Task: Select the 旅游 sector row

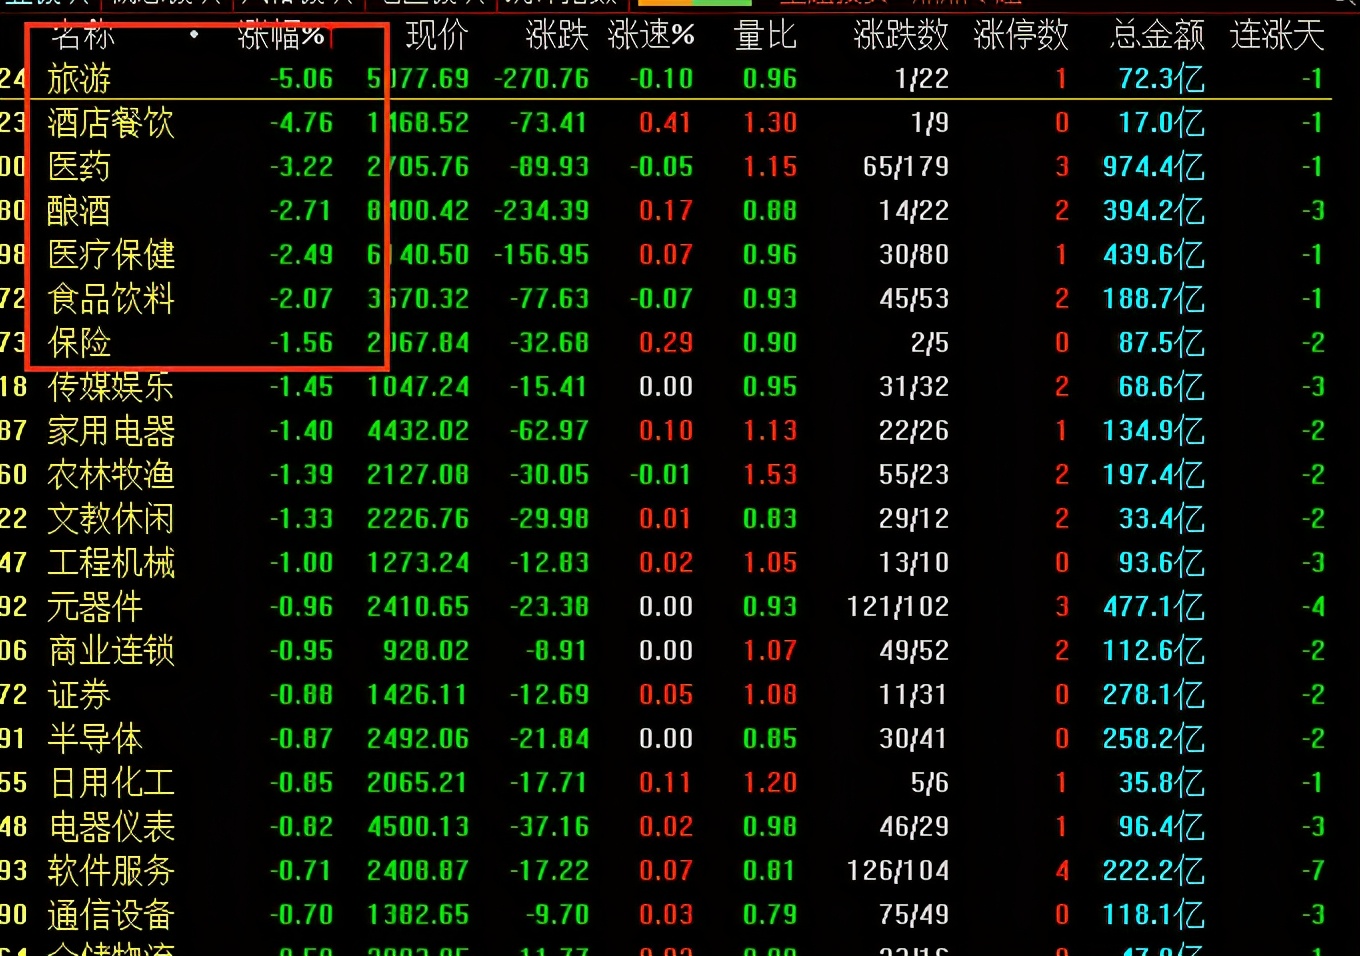Action: click(x=665, y=78)
